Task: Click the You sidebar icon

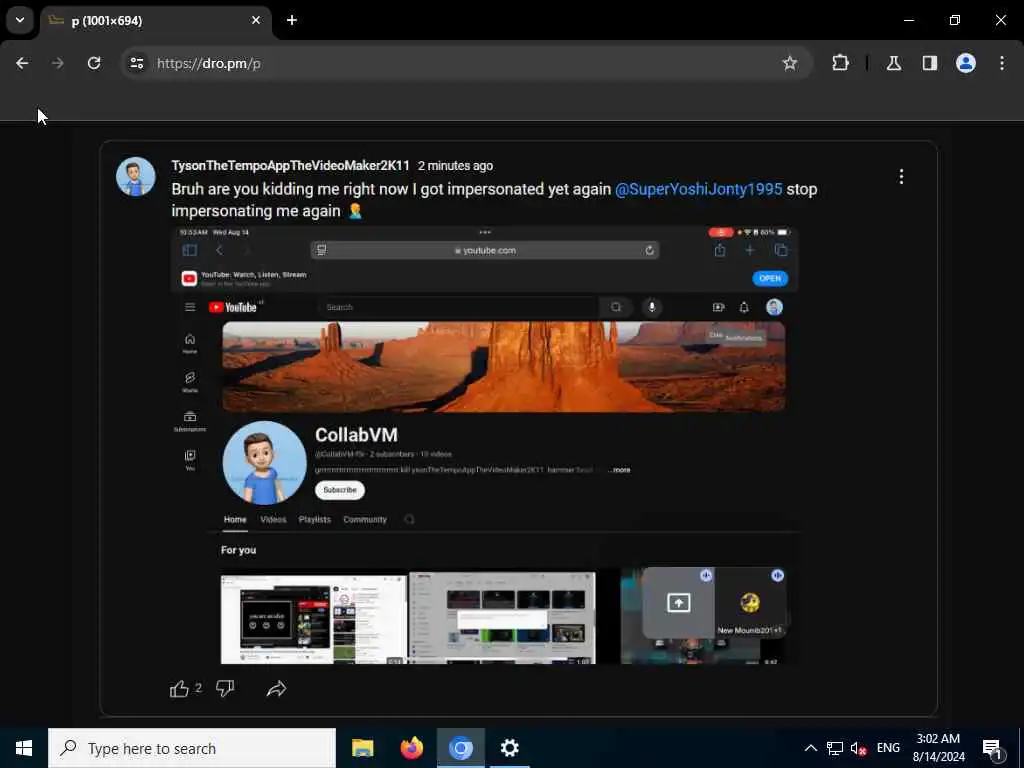Action: (x=190, y=459)
